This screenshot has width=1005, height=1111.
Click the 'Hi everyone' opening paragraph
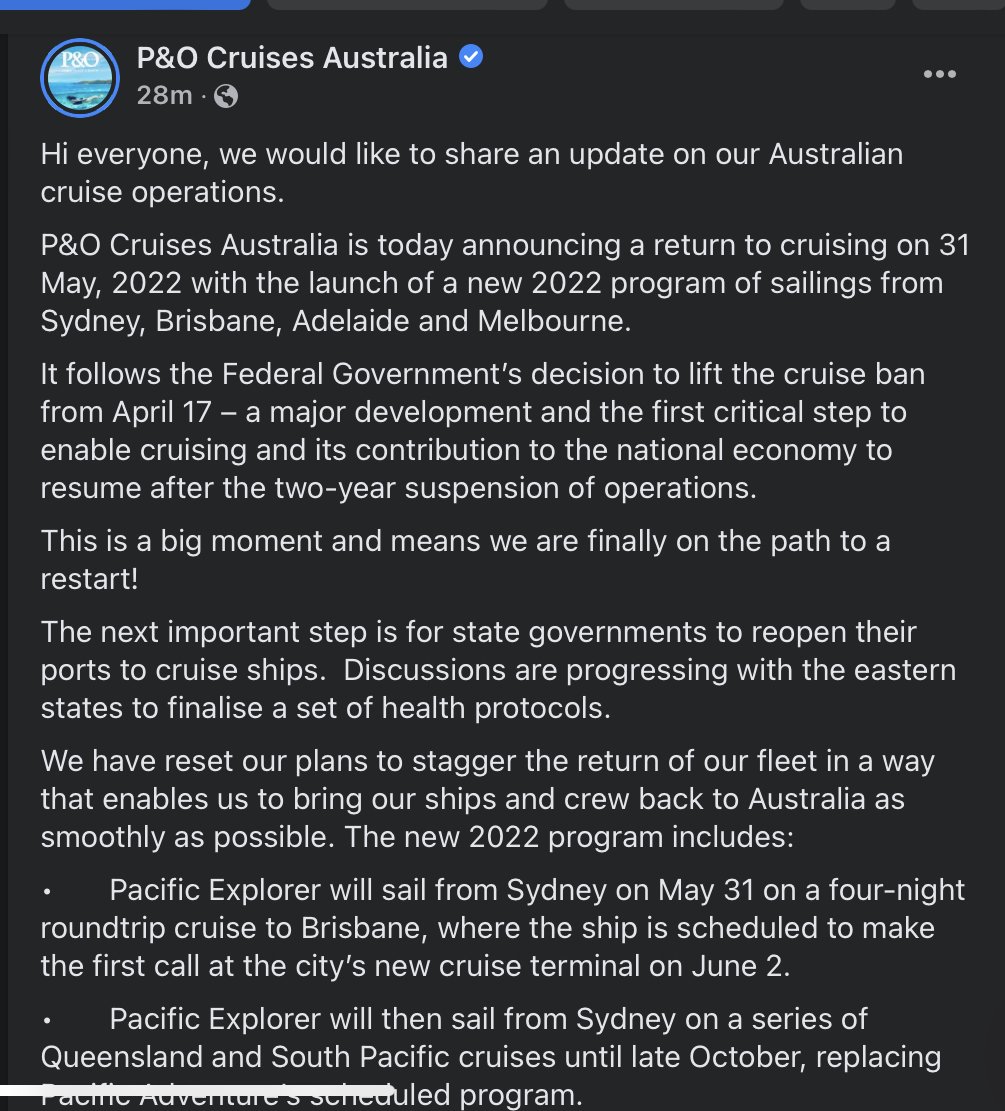(471, 173)
